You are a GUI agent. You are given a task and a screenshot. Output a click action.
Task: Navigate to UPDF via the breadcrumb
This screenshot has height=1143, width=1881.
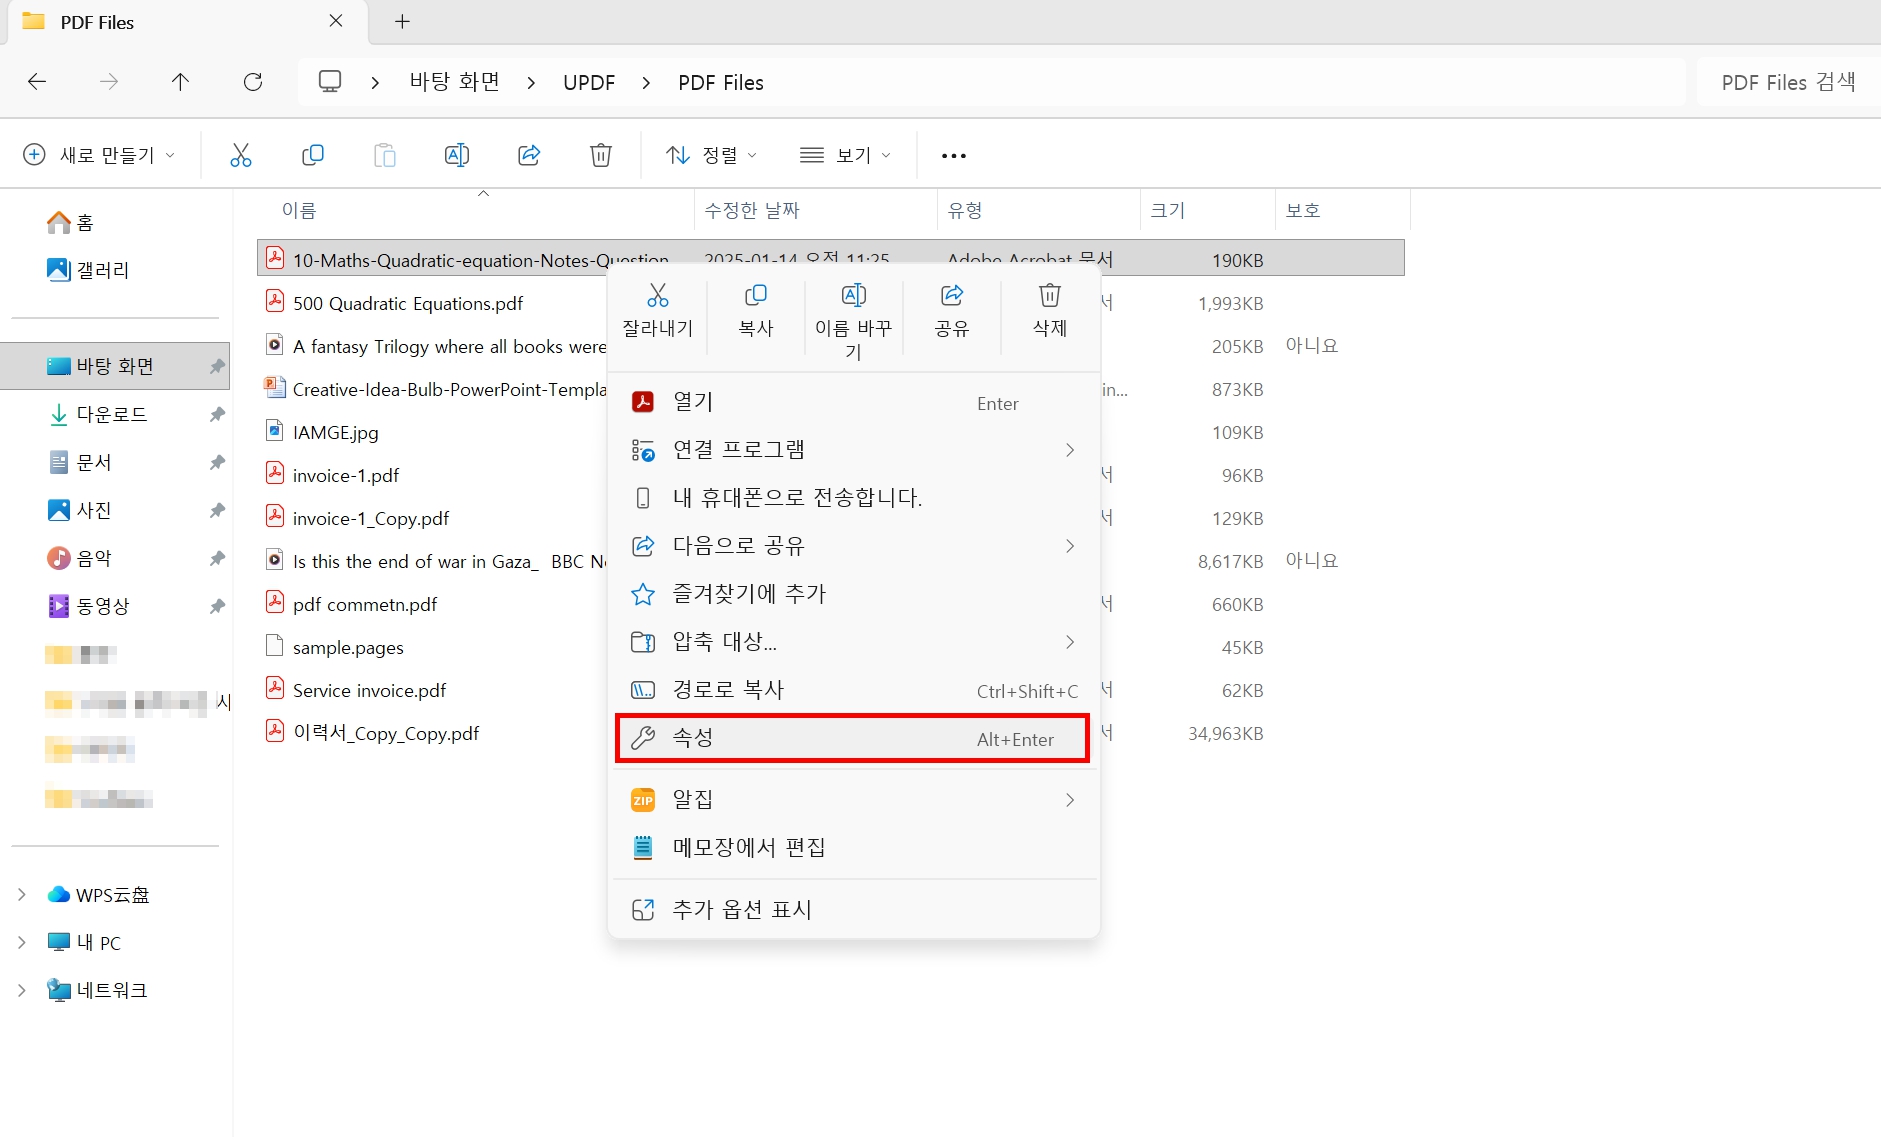tap(589, 82)
